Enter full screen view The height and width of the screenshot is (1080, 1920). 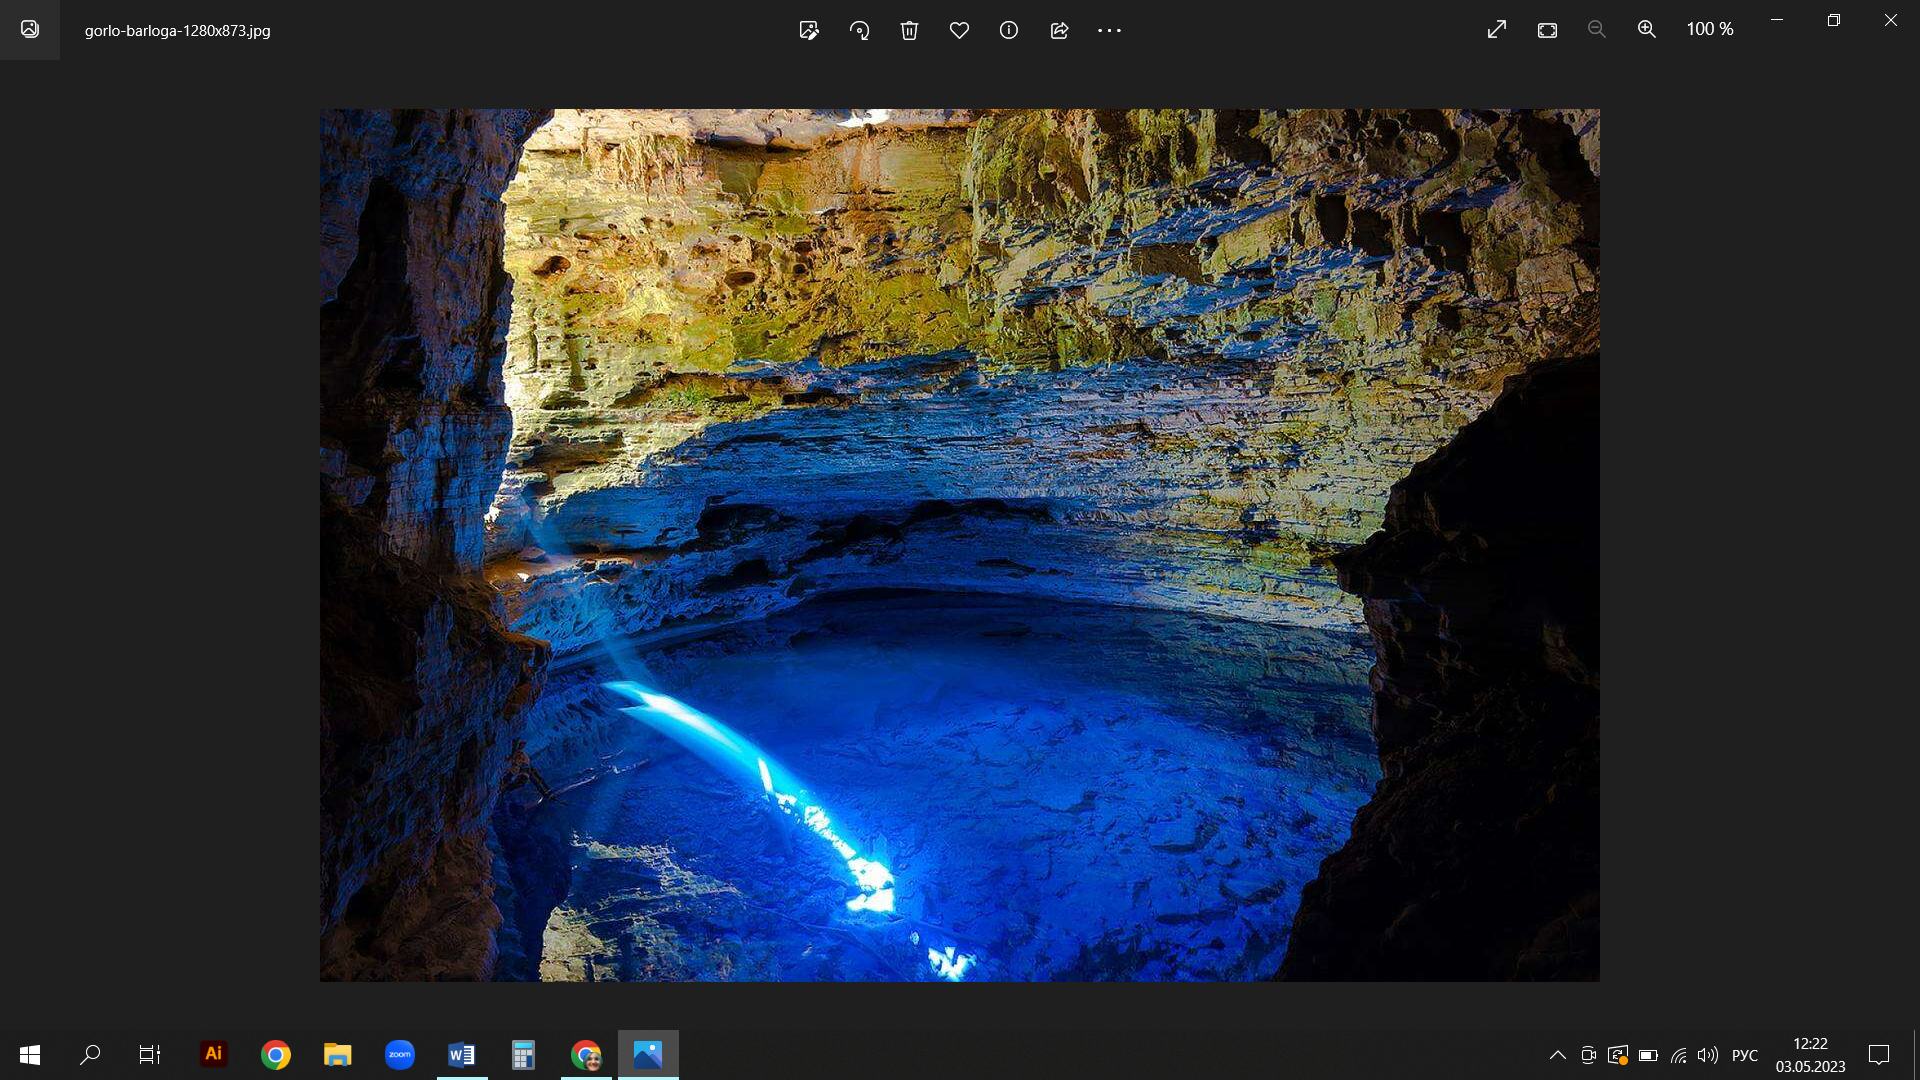(x=1497, y=30)
